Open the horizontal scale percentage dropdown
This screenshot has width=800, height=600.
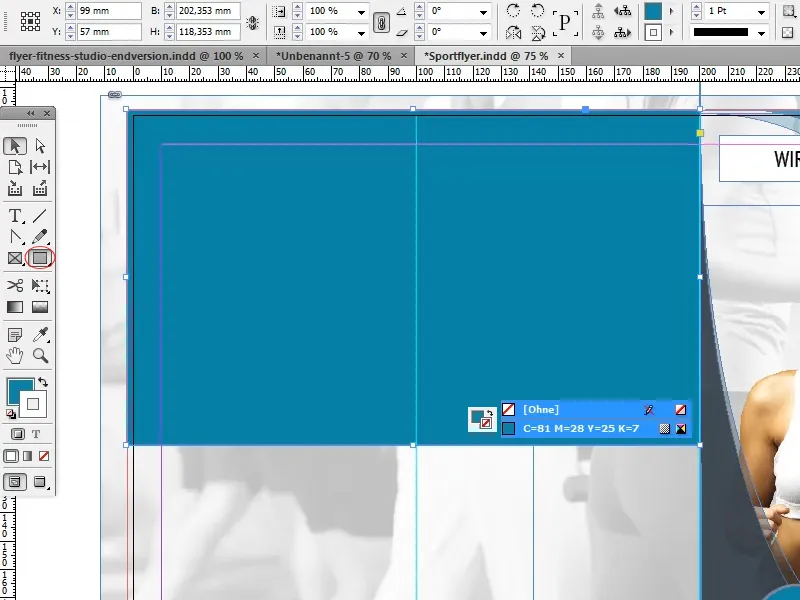(x=361, y=12)
